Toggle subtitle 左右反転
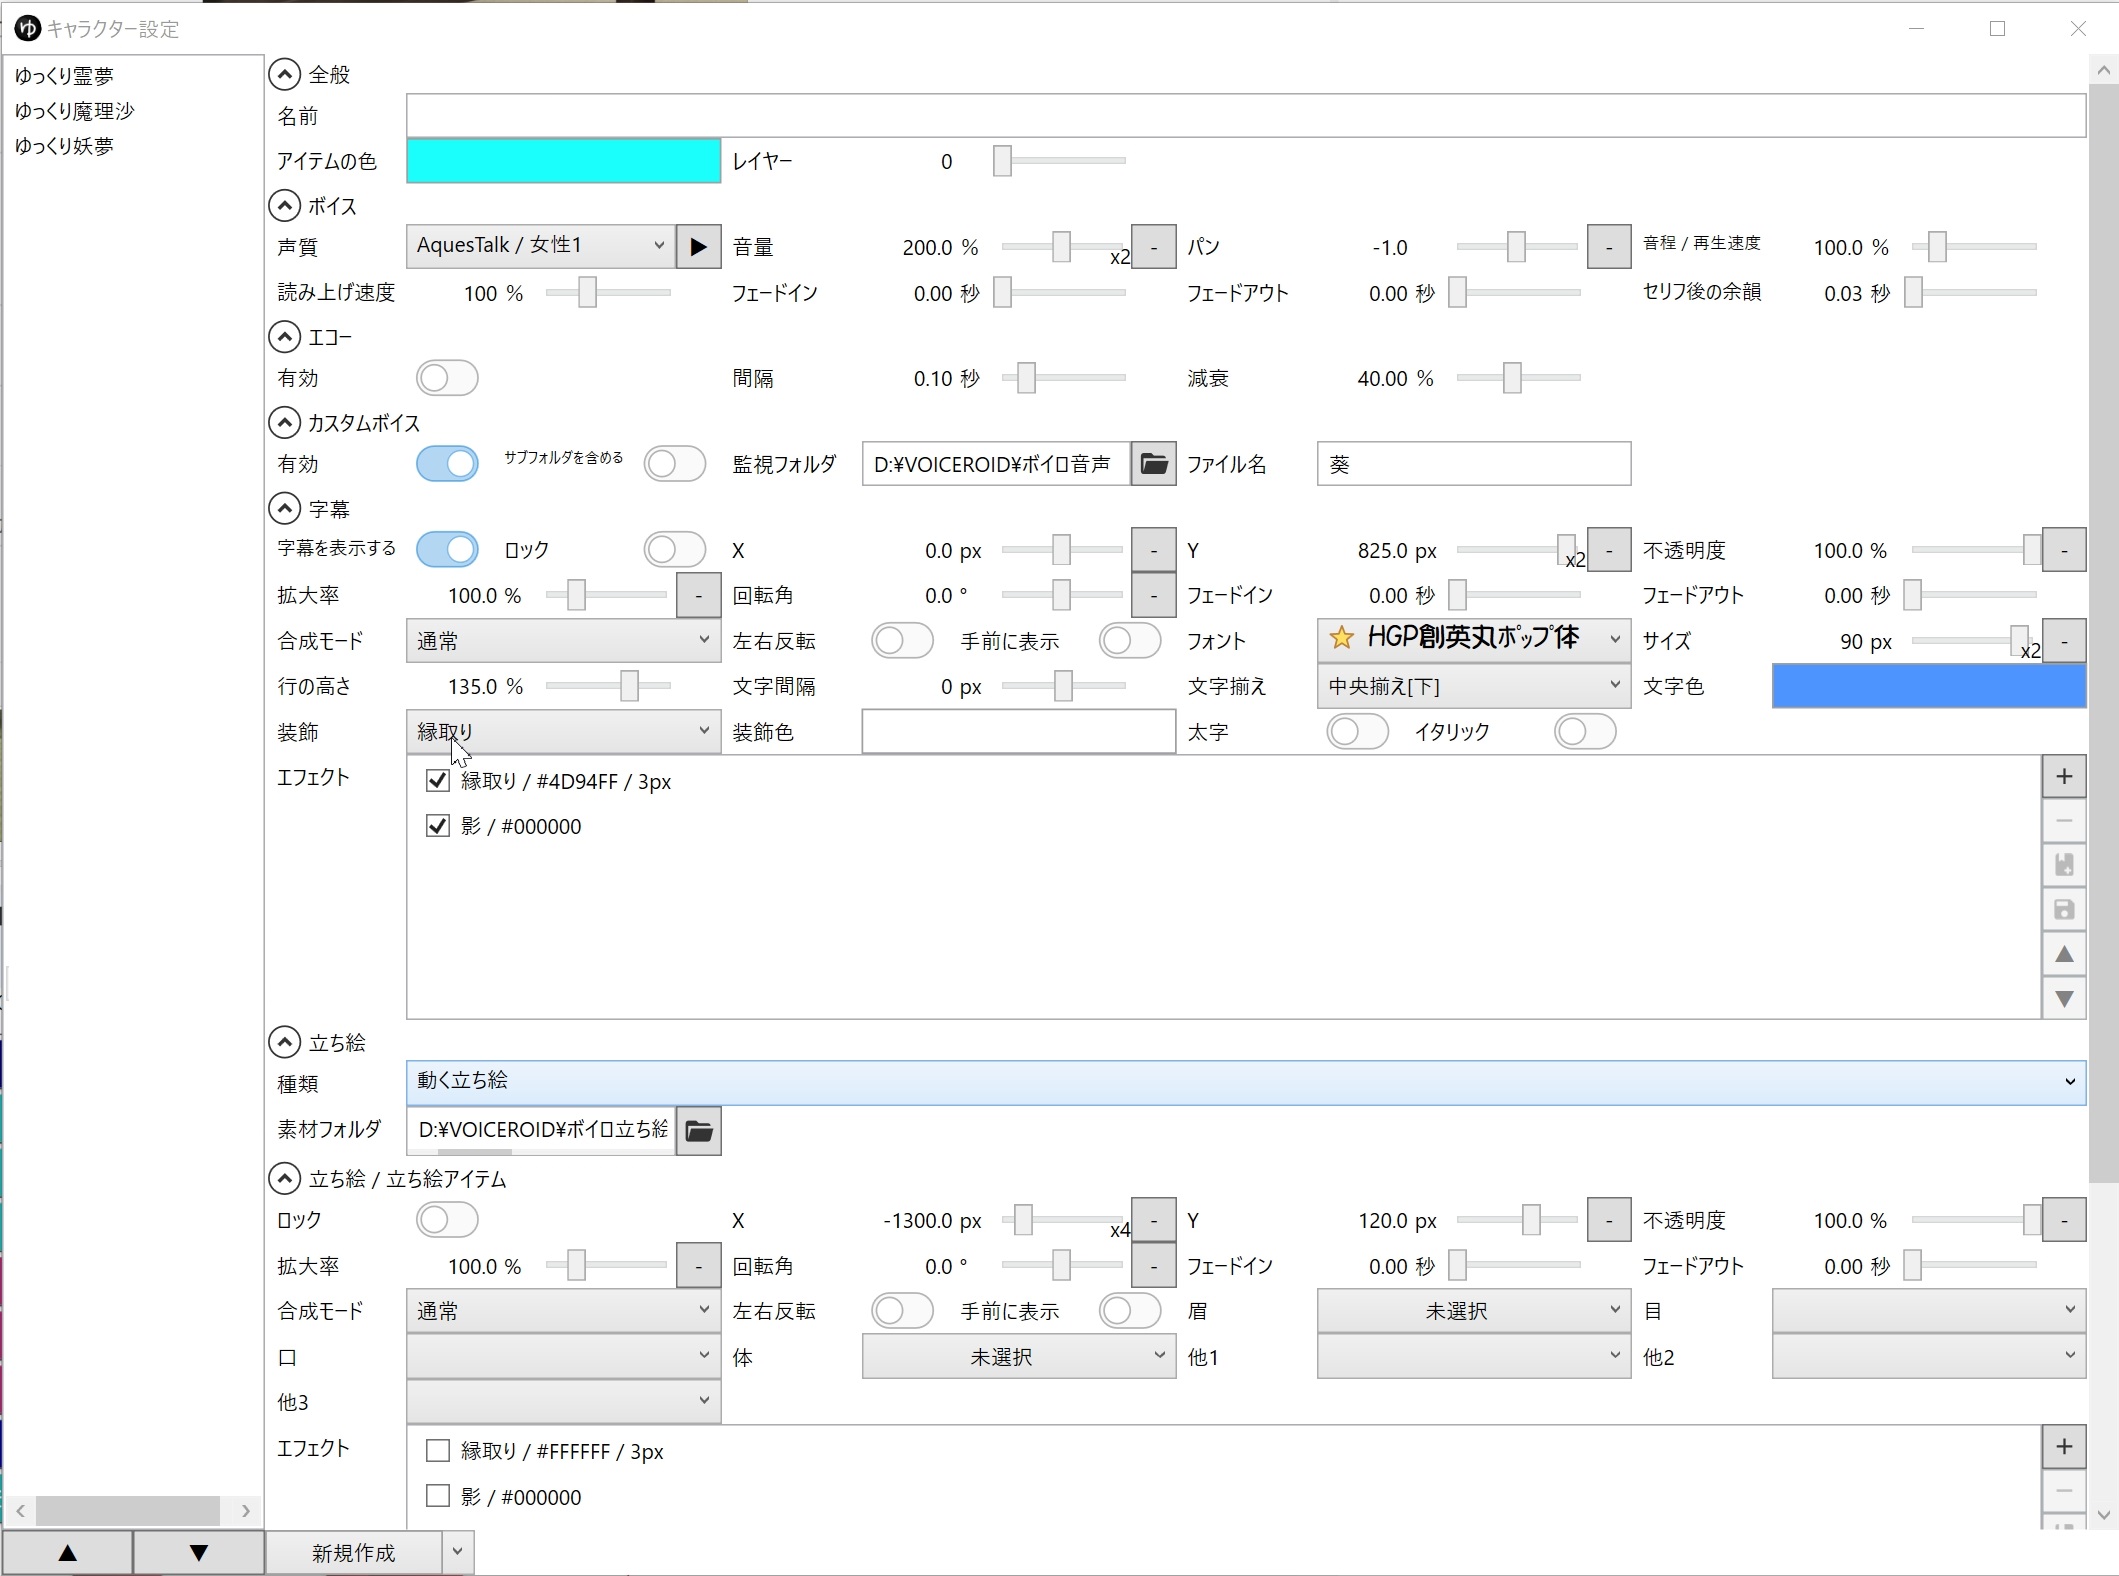 tap(902, 641)
